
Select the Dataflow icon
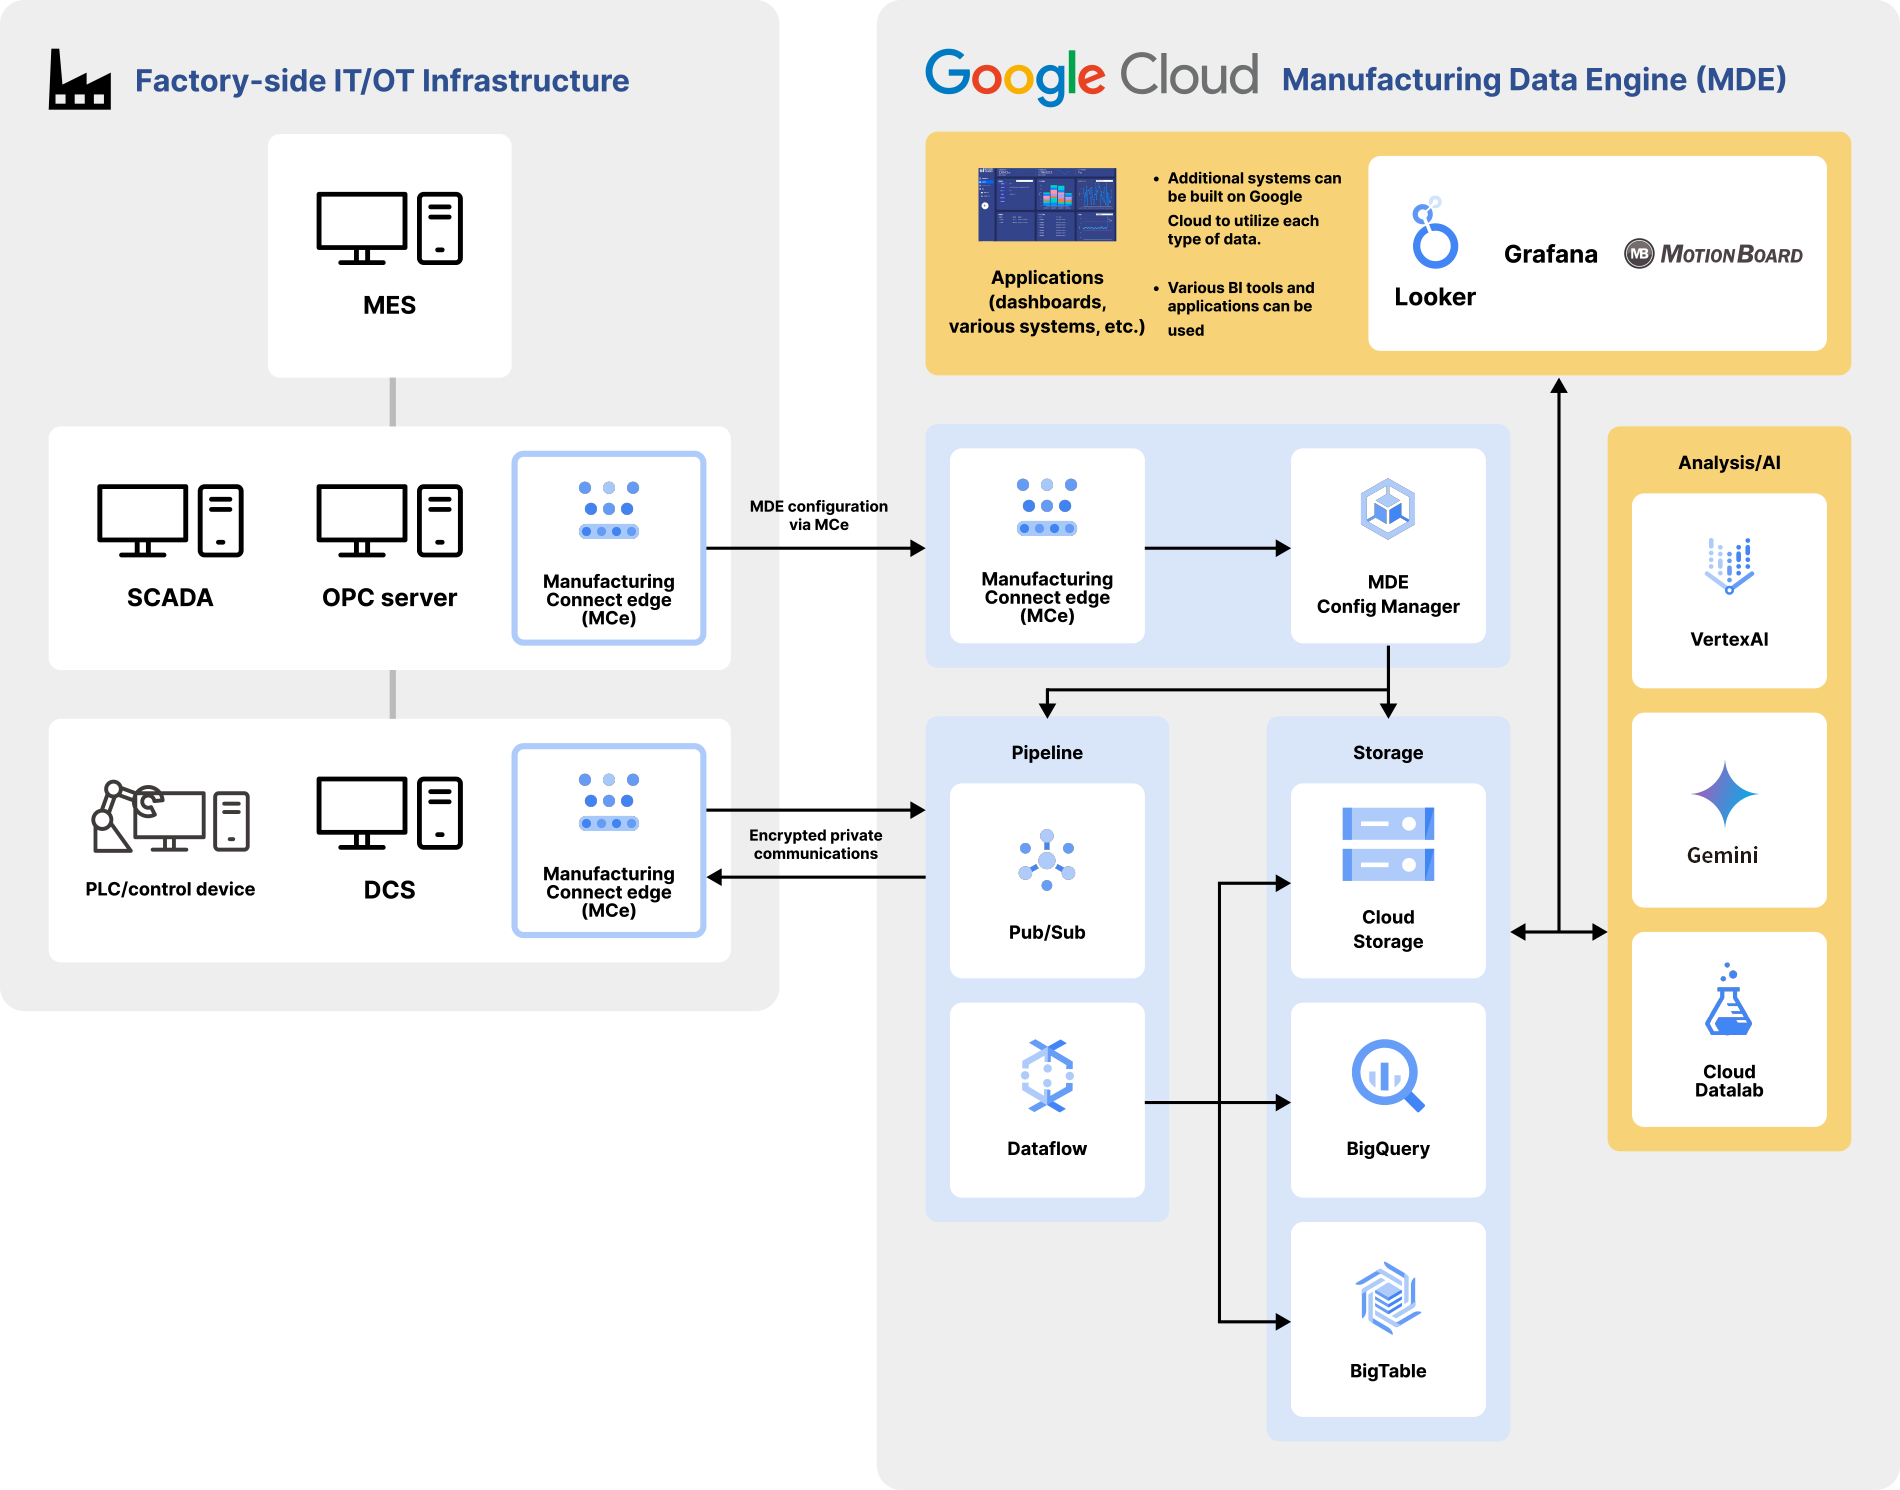(1047, 1076)
